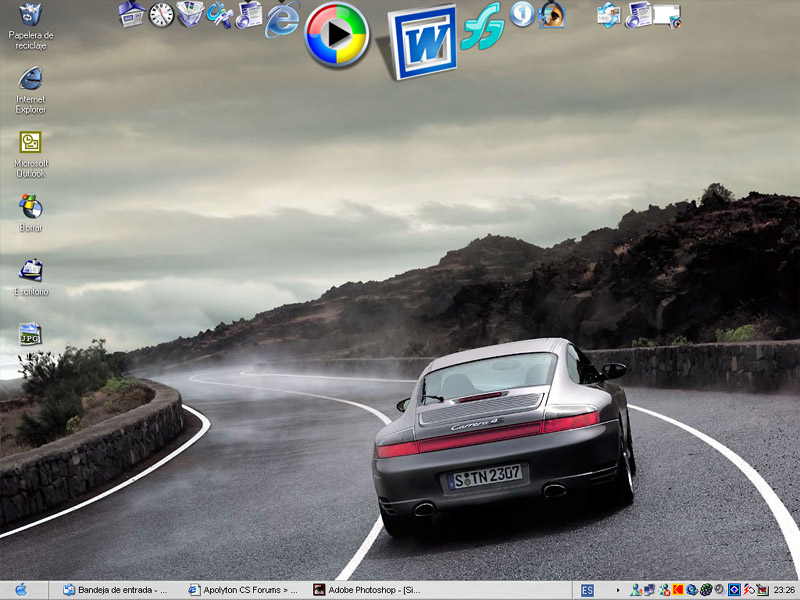Open the ES language selector
The height and width of the screenshot is (600, 800).
tap(587, 590)
